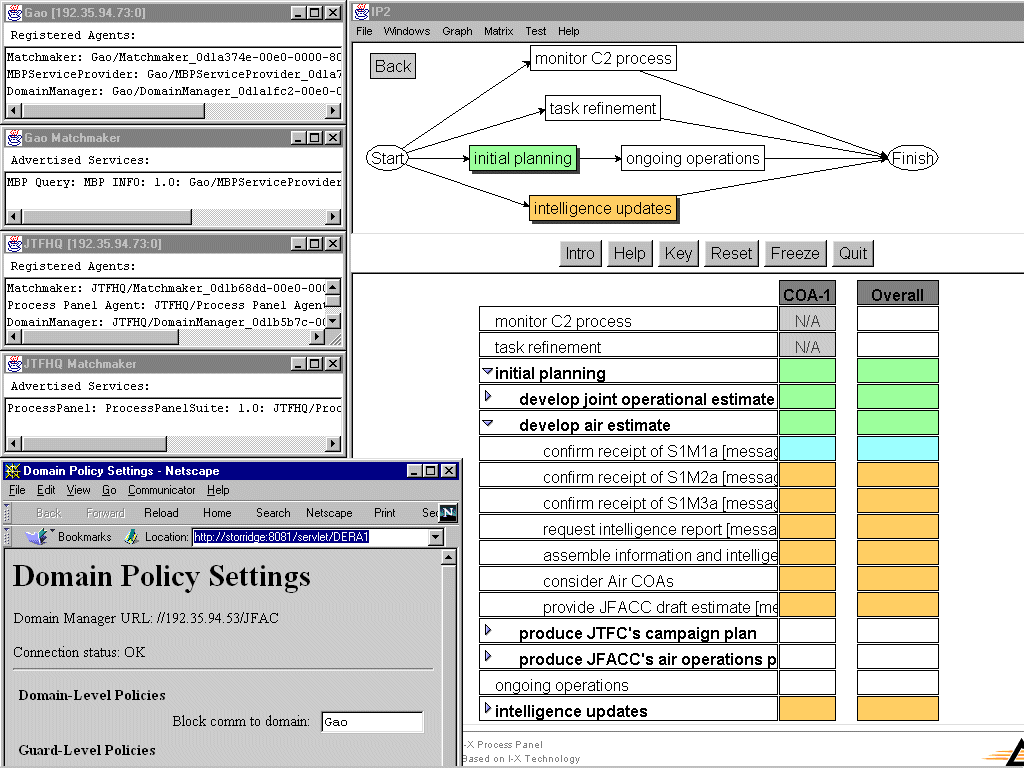Expand develop joint operational estimate row
The height and width of the screenshot is (768, 1024).
pos(489,397)
